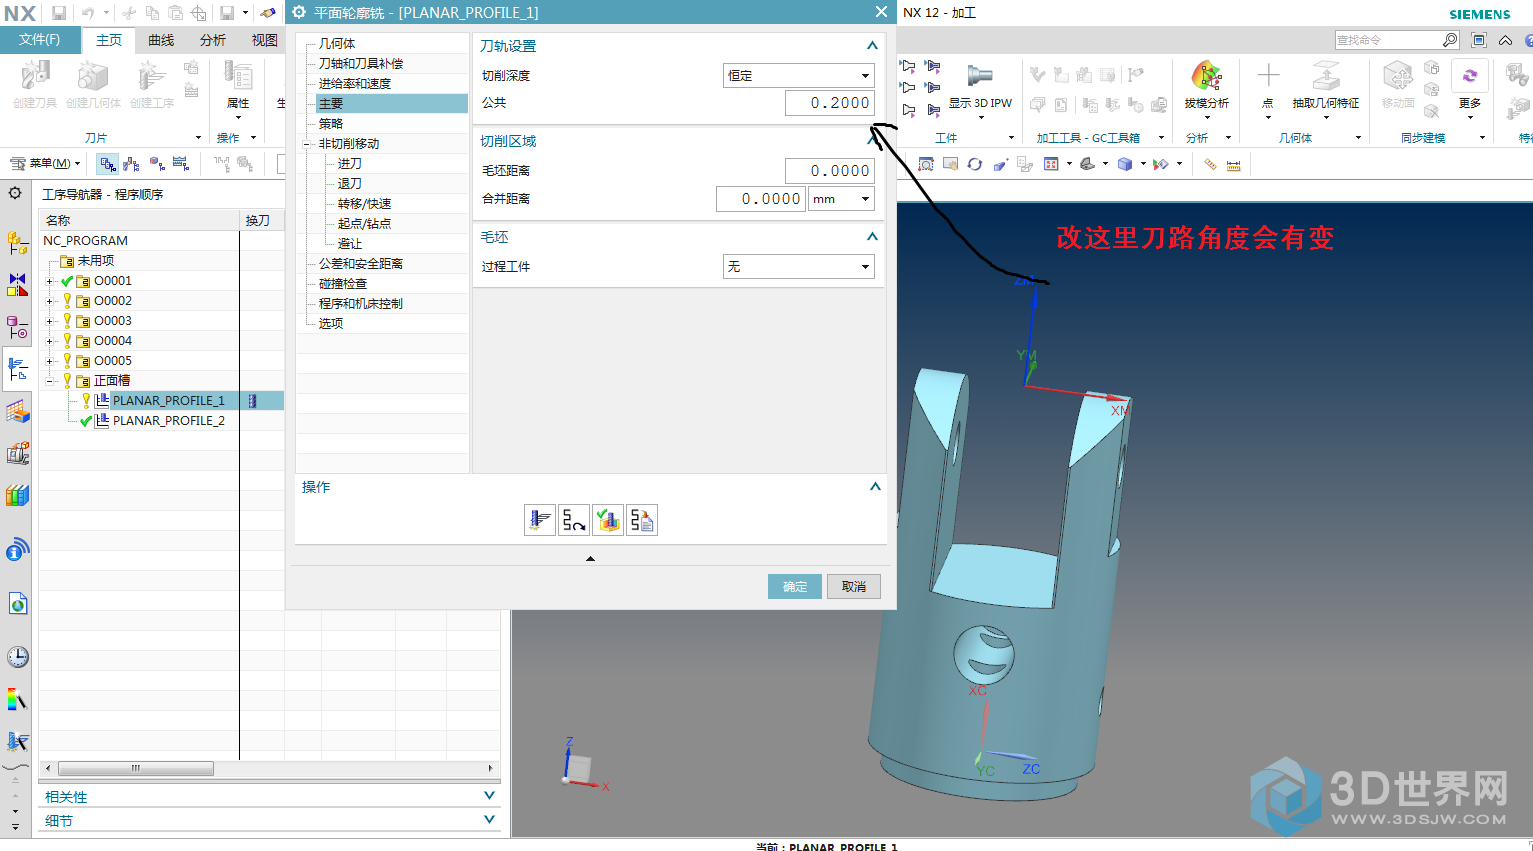Open the in-process workpiece (过程工件) dropdown
1533x851 pixels.
(x=799, y=266)
